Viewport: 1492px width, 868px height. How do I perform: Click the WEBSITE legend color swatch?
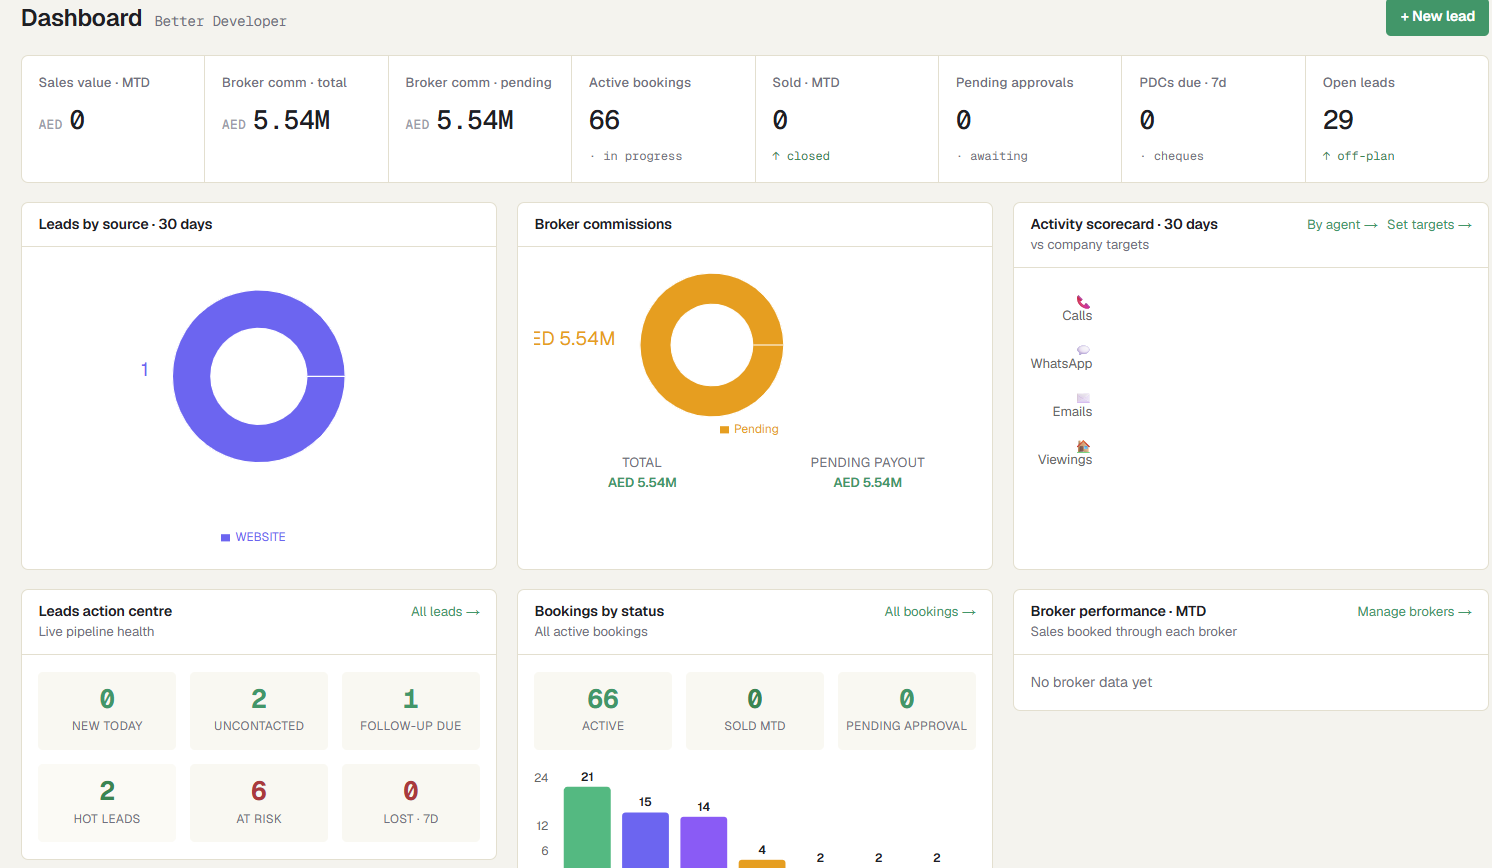(226, 538)
